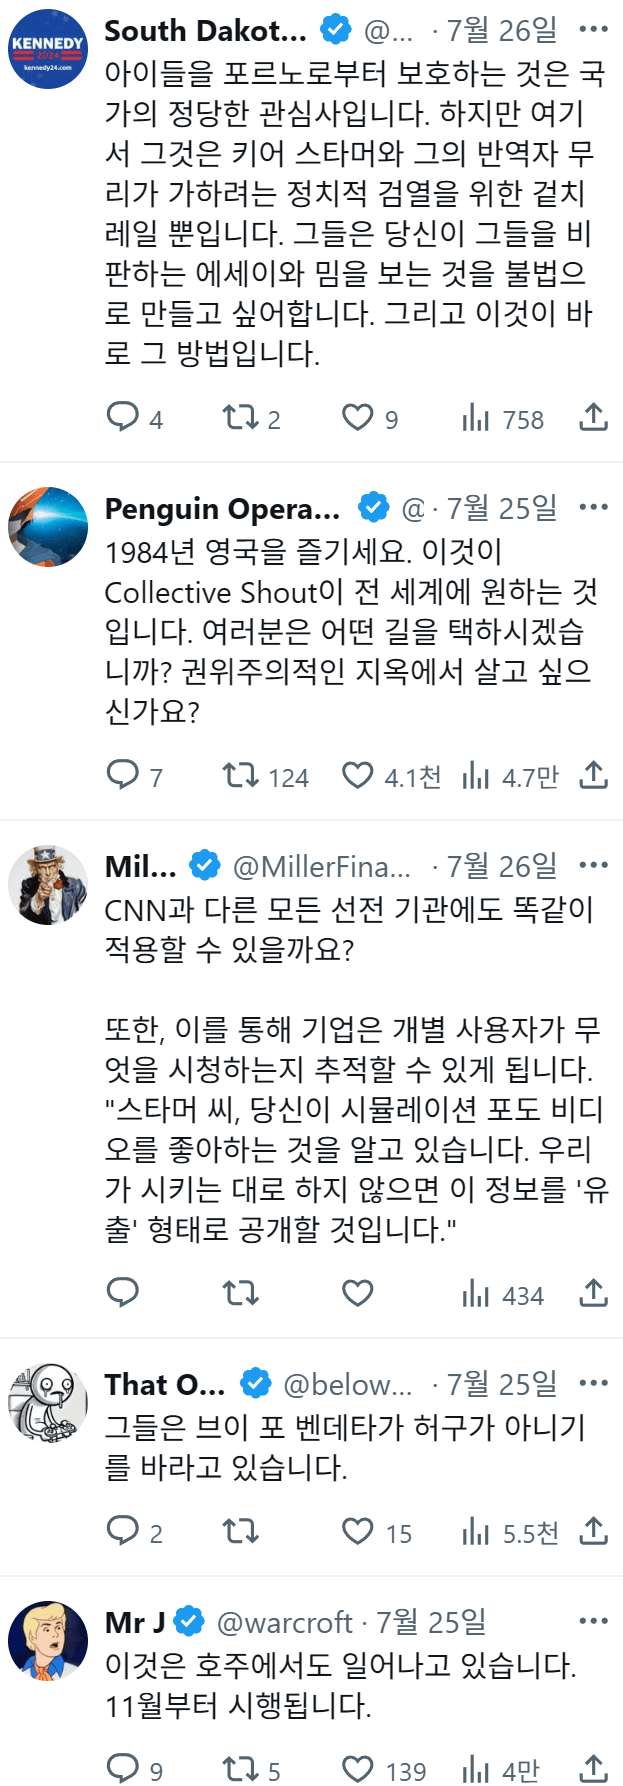Viewport: 623px width, 1786px height.
Task: Repost the South Dakota Kennedy post
Action: click(x=240, y=417)
